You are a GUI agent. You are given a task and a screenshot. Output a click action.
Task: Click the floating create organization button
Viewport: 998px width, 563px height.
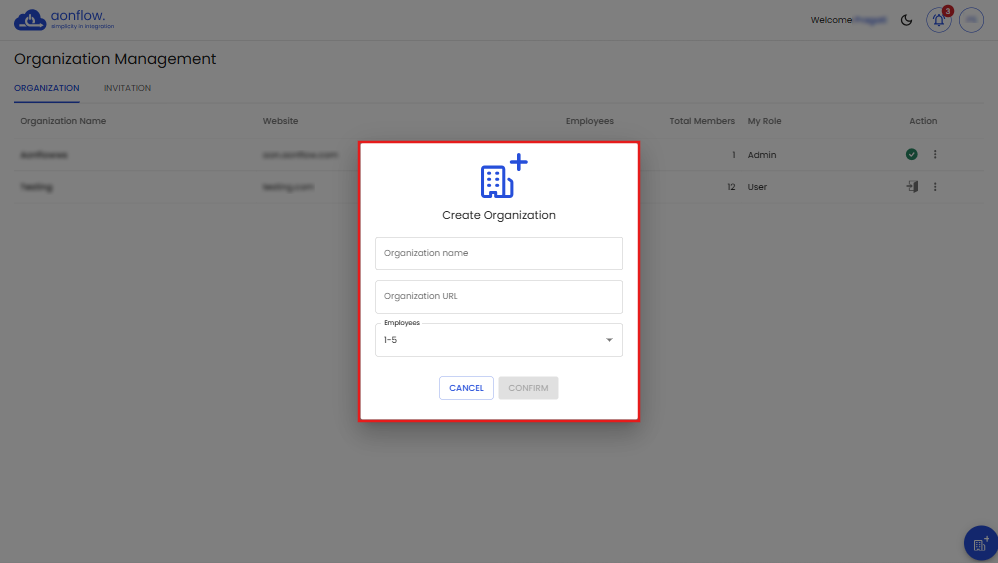(x=980, y=544)
